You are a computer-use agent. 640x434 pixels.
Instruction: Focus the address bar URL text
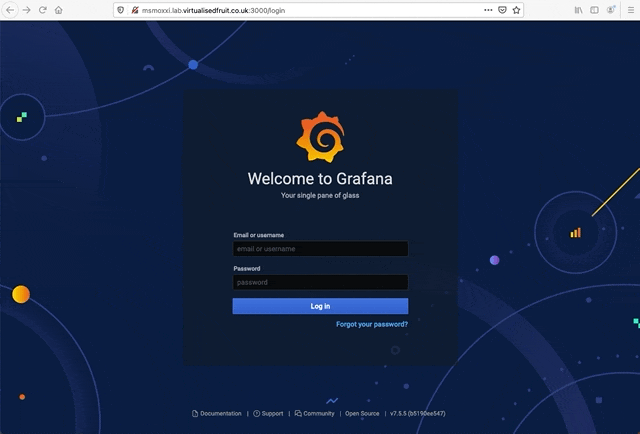coord(213,11)
